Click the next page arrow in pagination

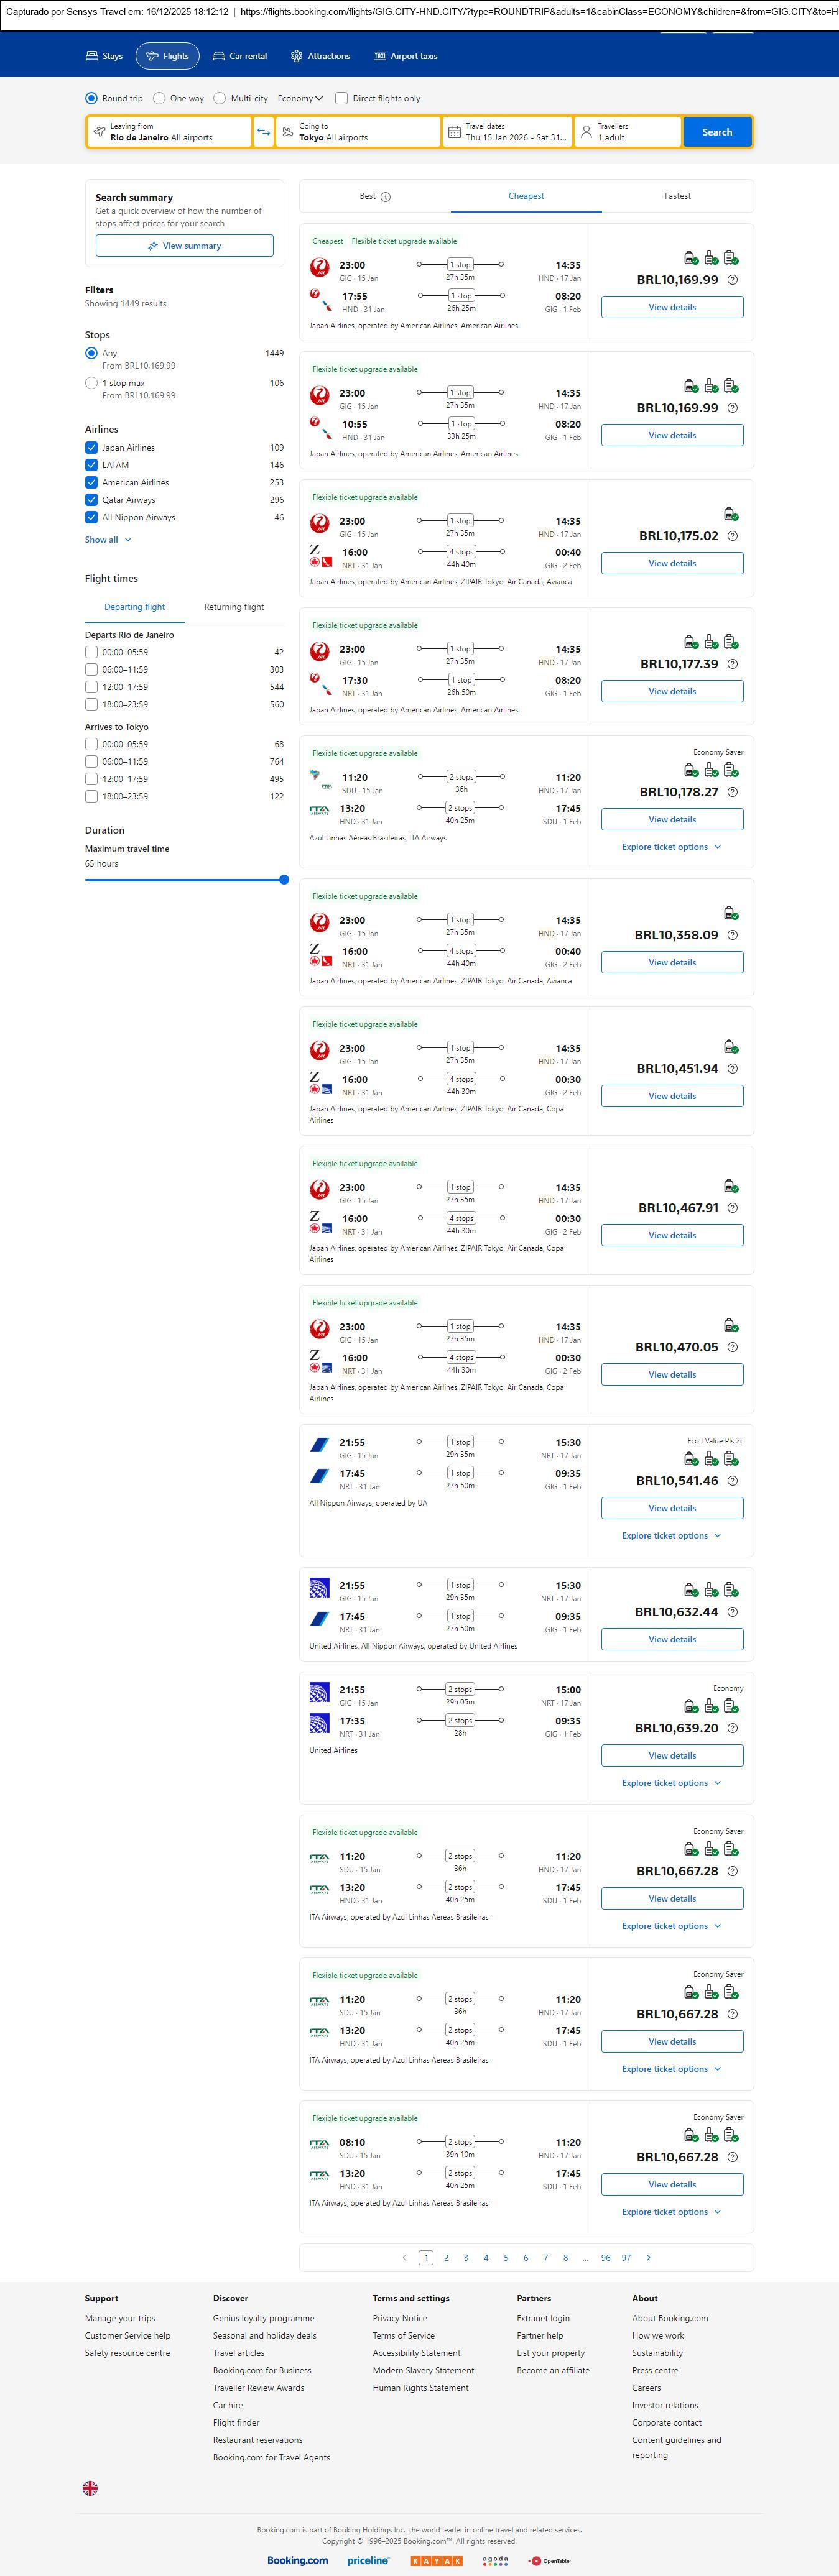point(648,2257)
